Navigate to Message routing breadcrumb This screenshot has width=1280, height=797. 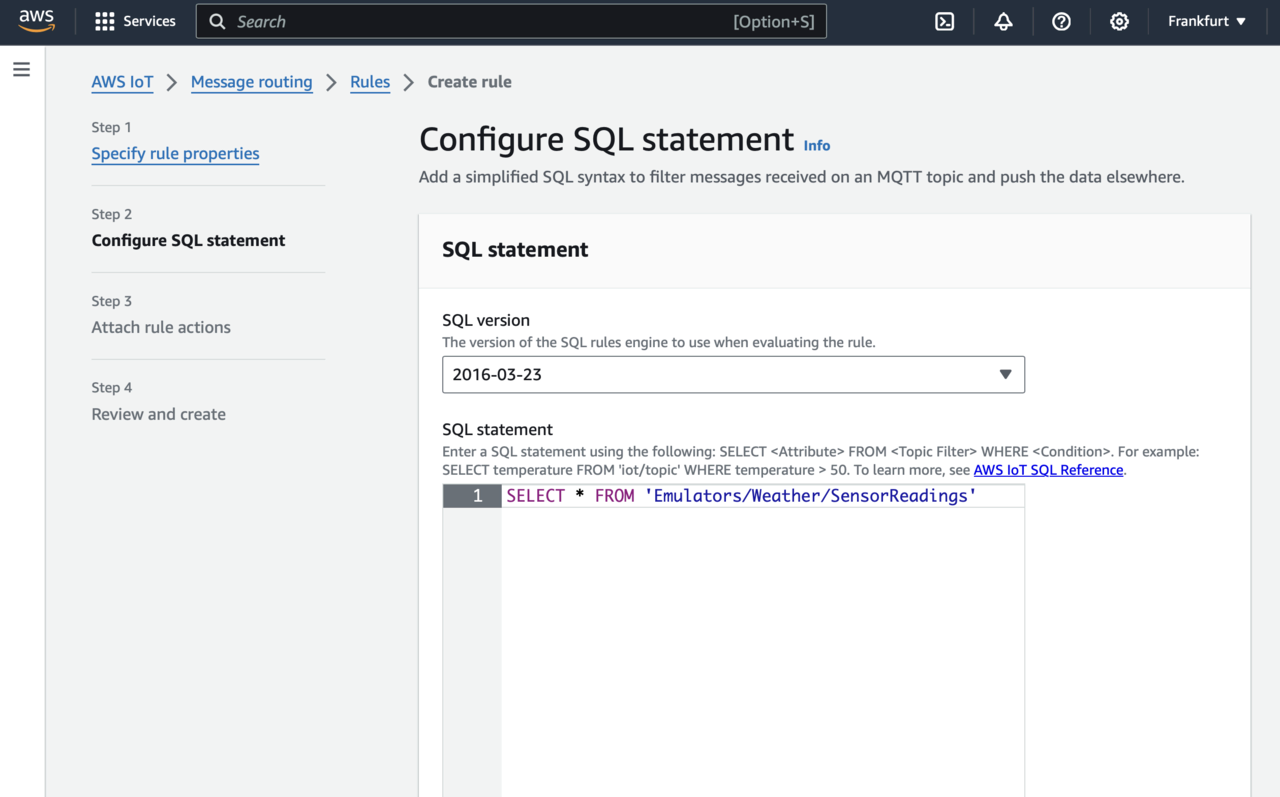click(251, 82)
